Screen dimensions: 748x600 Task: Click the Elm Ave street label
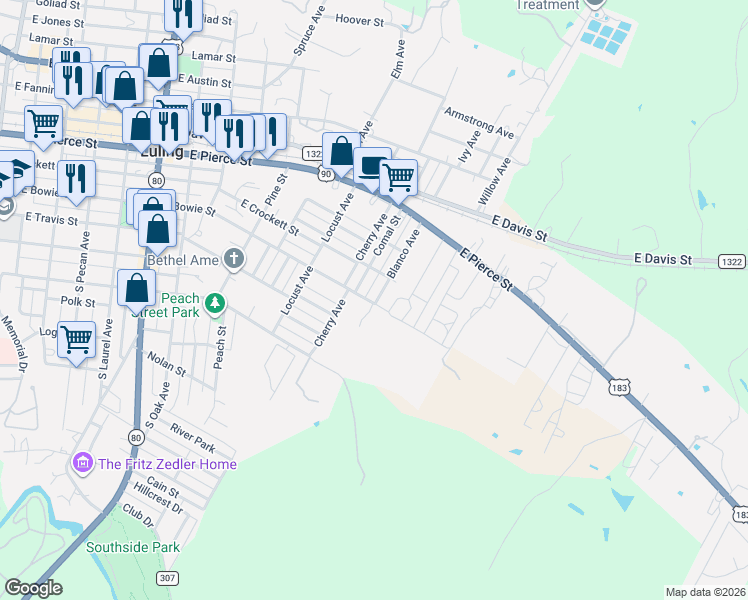(397, 59)
